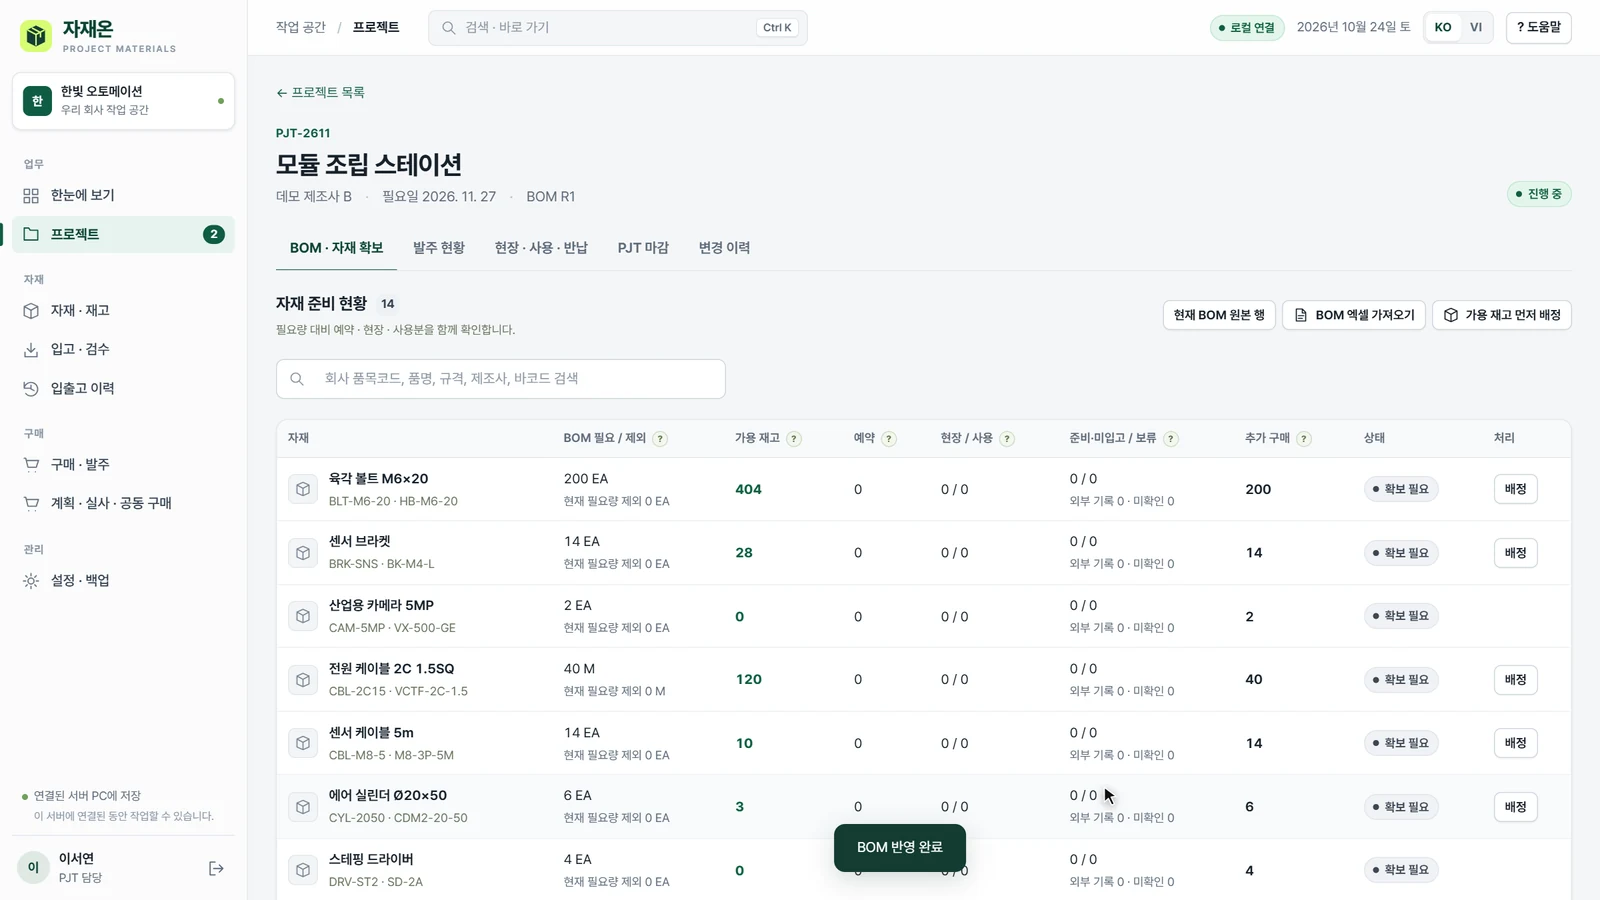Click the box icon of 센서 브라켓 row
This screenshot has height=900, width=1600.
(x=303, y=553)
